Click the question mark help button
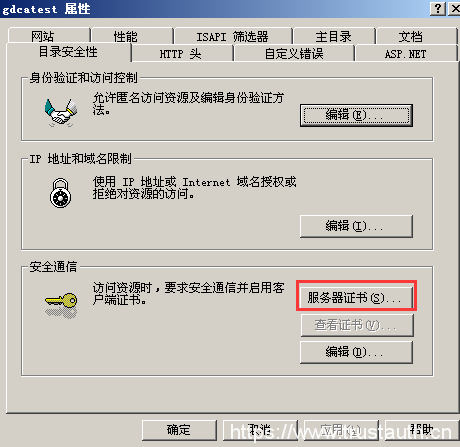460x447 pixels. click(438, 9)
